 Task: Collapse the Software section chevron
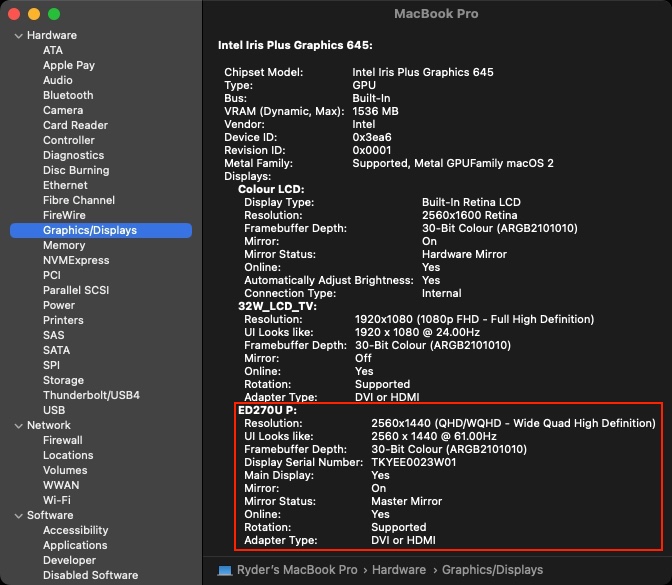[x=18, y=516]
